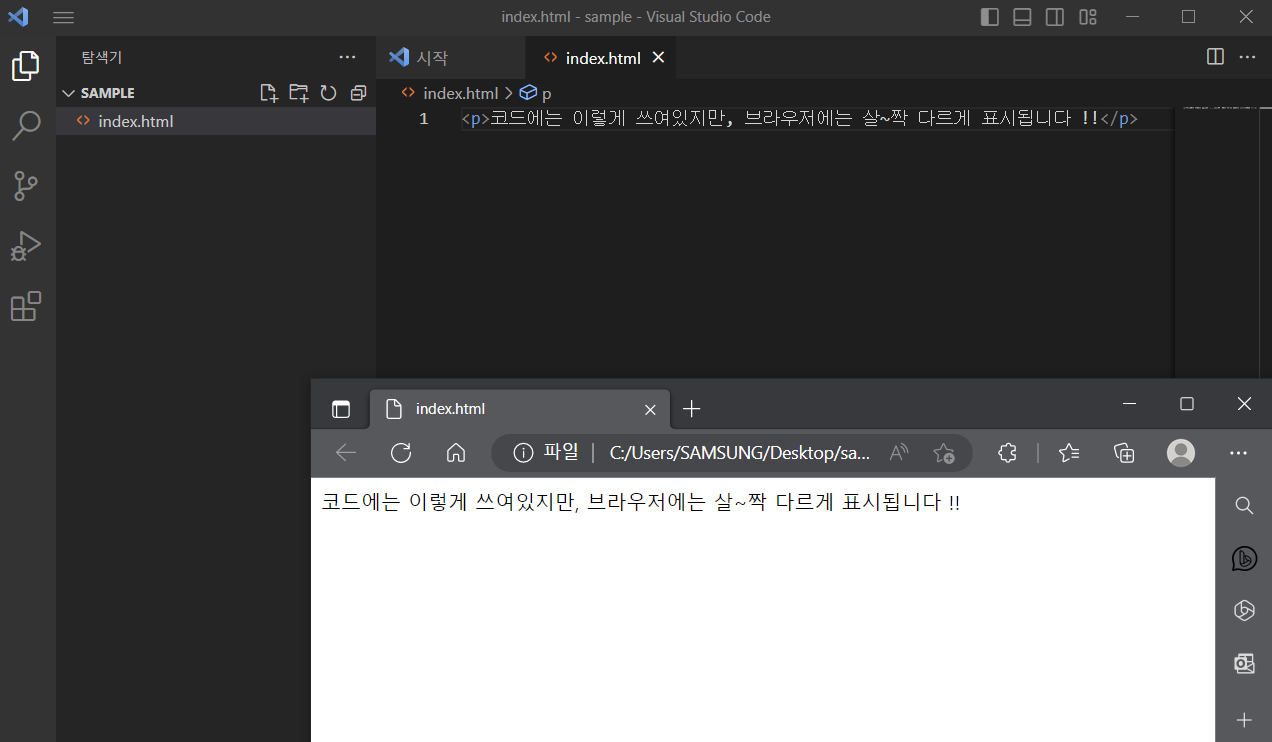The height and width of the screenshot is (742, 1272).
Task: Open the Explorer view in activity bar
Action: [26, 66]
